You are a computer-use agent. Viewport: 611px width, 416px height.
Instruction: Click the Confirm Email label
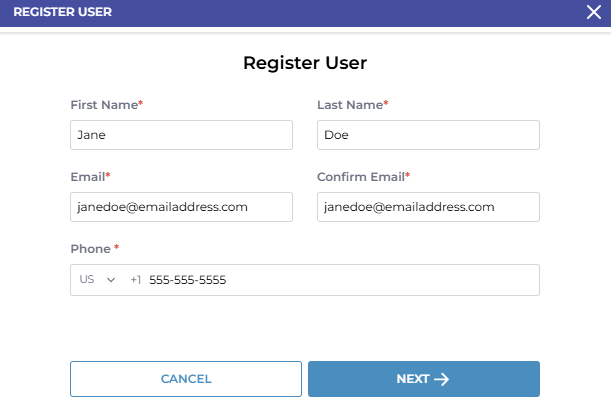click(360, 177)
